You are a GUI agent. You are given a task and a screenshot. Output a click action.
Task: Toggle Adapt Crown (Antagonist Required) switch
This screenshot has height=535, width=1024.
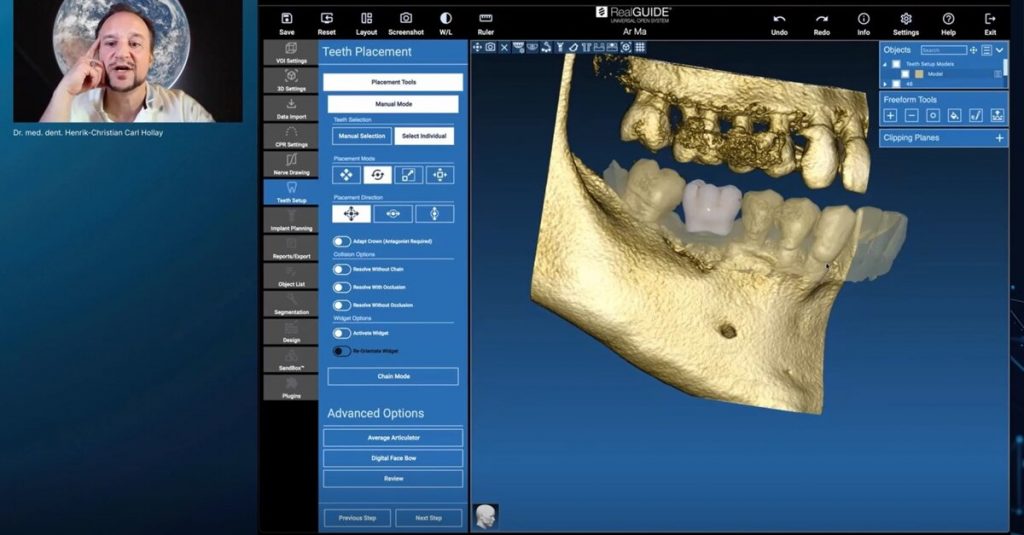click(342, 241)
